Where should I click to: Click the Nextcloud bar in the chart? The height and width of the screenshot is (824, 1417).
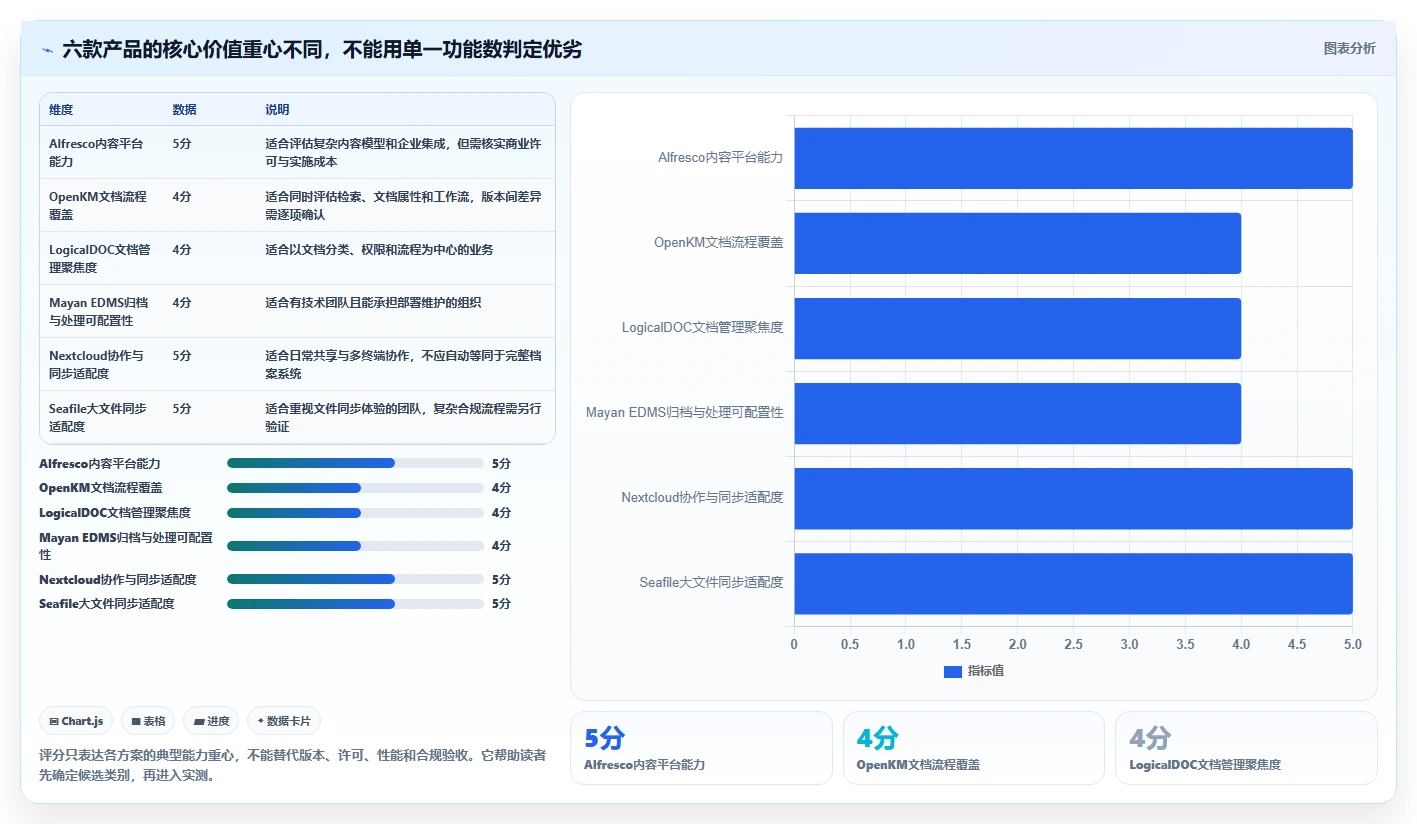(x=1073, y=498)
